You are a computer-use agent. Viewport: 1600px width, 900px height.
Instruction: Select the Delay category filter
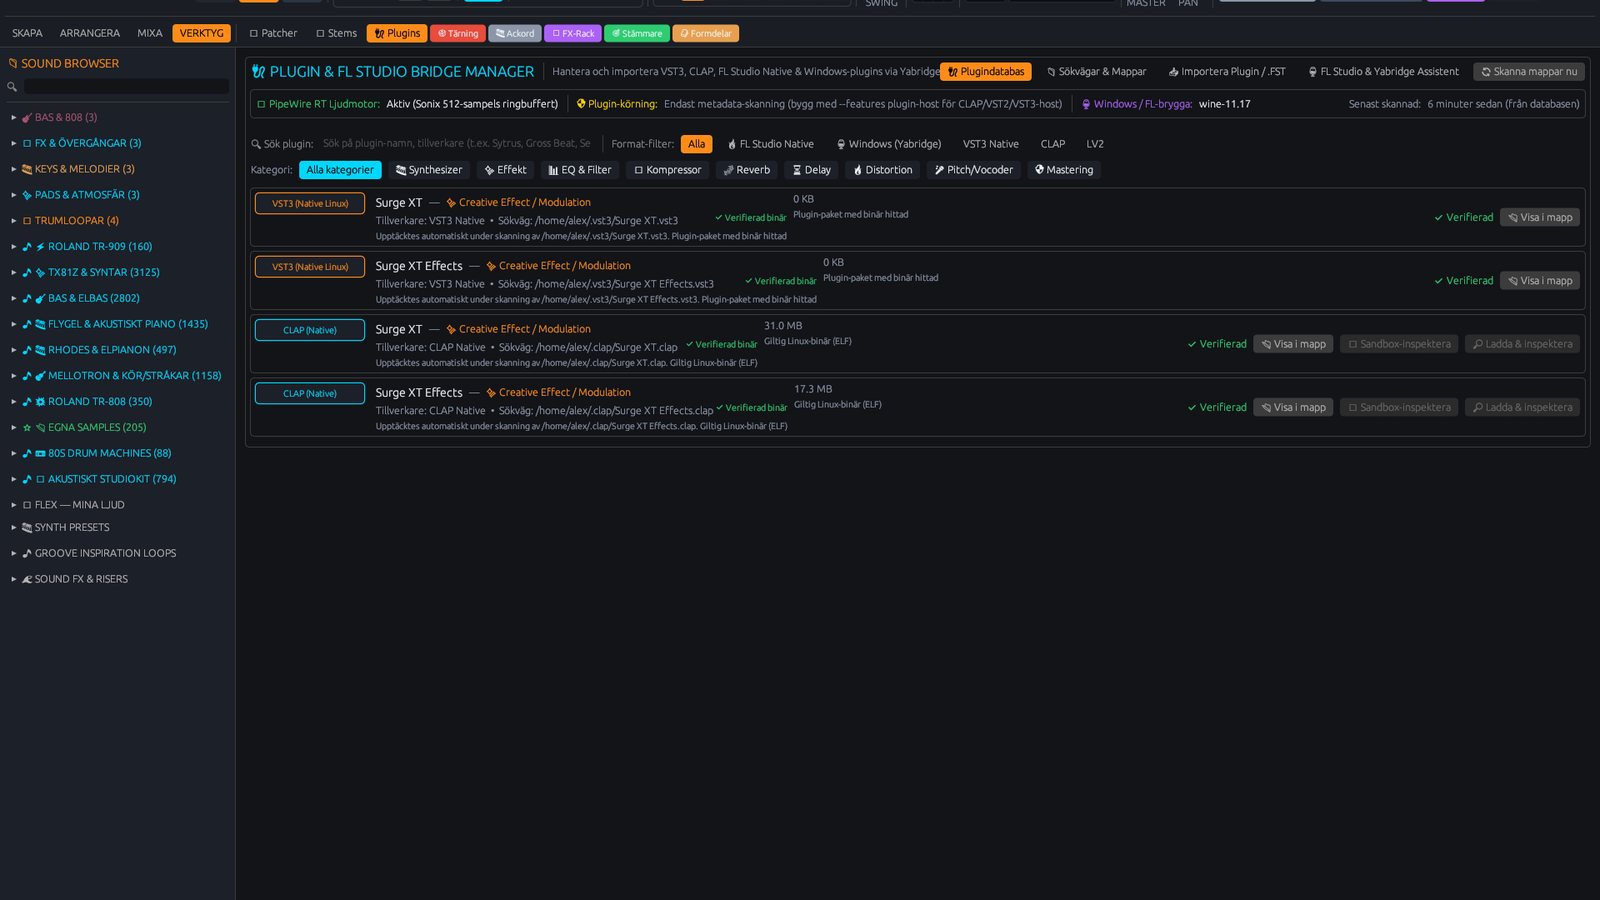(x=812, y=170)
